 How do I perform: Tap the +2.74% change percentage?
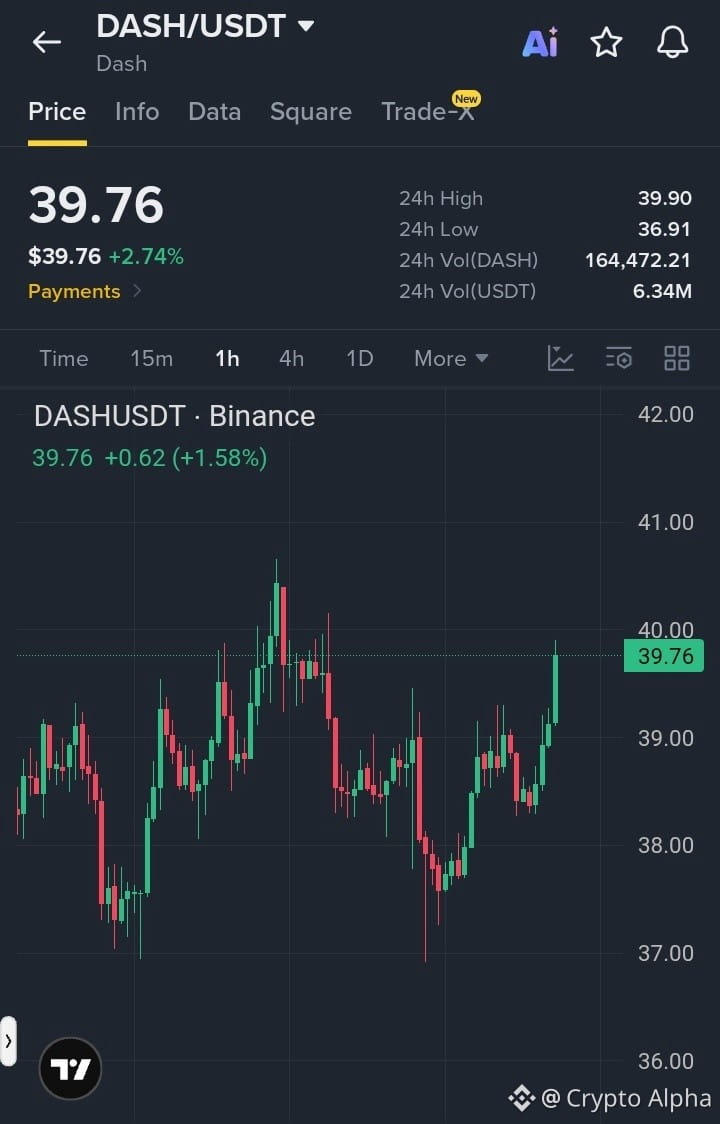coord(146,257)
